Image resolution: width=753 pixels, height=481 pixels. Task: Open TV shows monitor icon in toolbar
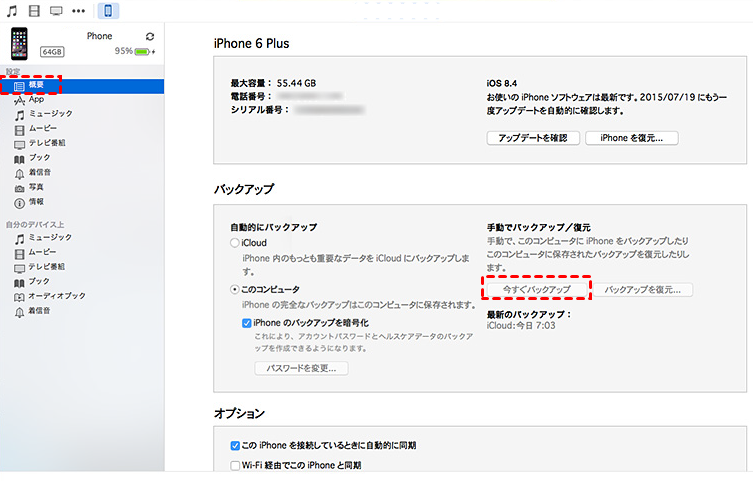(57, 11)
